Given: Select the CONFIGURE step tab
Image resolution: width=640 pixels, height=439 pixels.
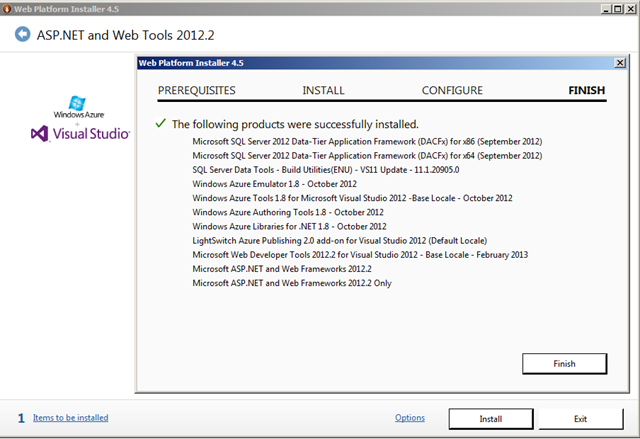Looking at the screenshot, I should (452, 90).
